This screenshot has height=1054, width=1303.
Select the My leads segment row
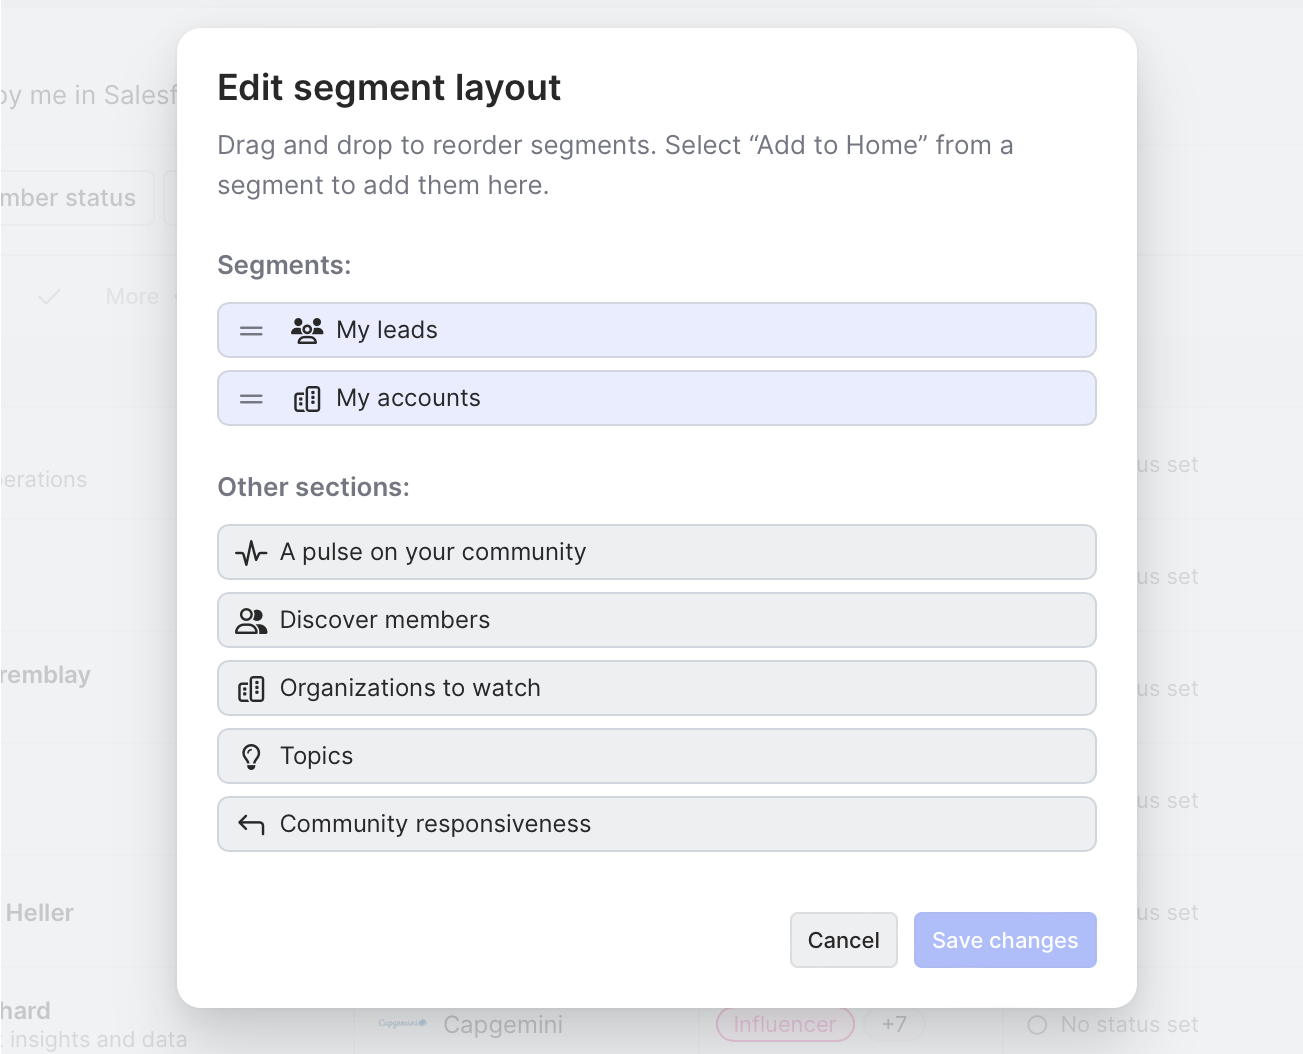click(700, 330)
